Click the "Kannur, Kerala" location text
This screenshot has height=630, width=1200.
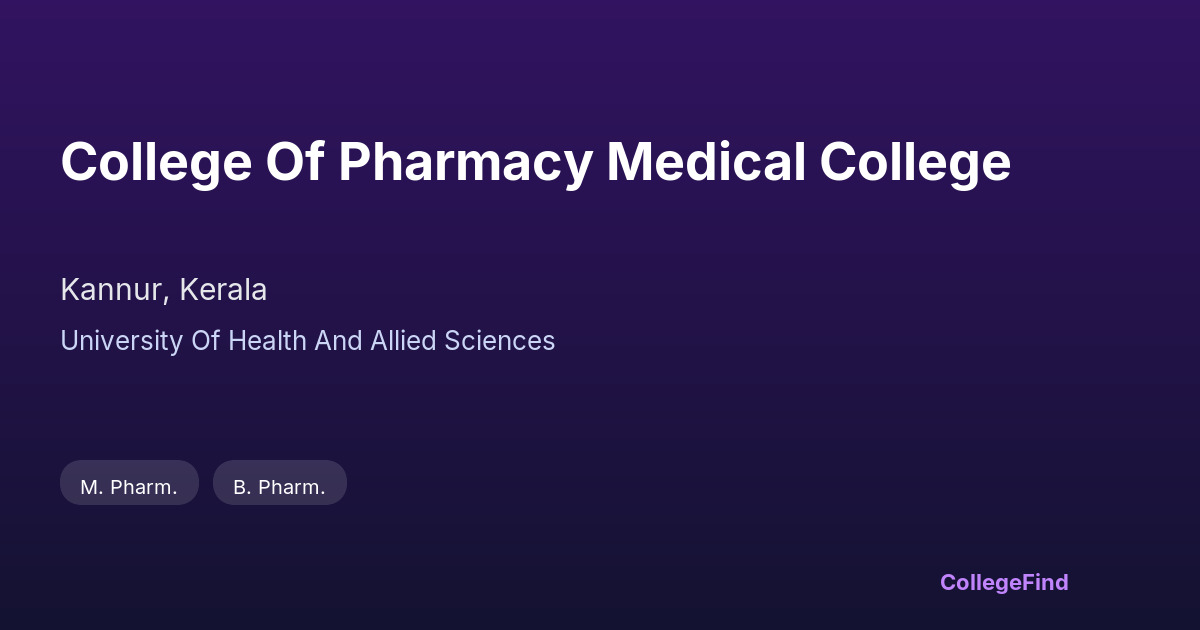pos(163,290)
